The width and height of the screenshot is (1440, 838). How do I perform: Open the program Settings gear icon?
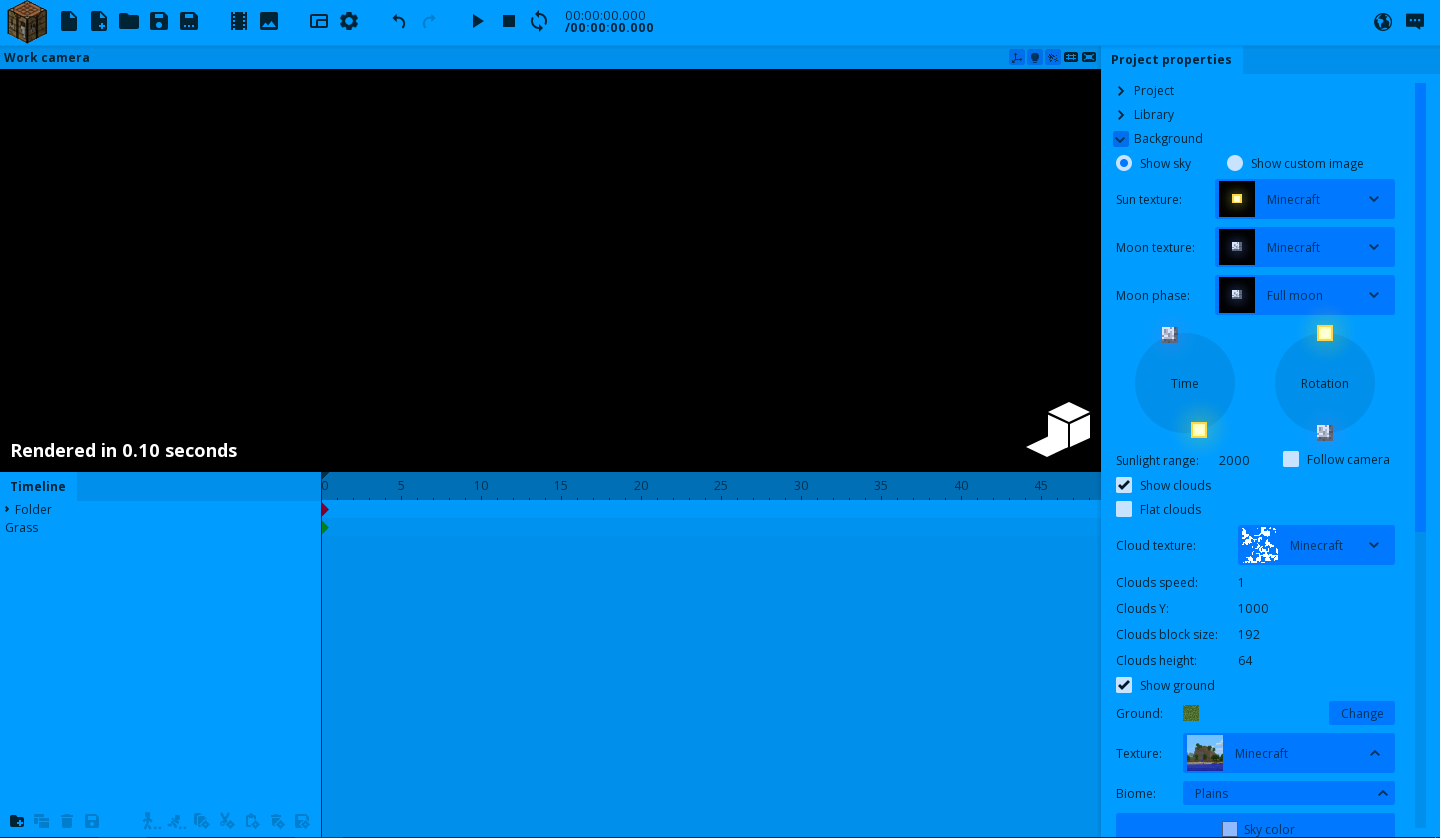click(348, 21)
